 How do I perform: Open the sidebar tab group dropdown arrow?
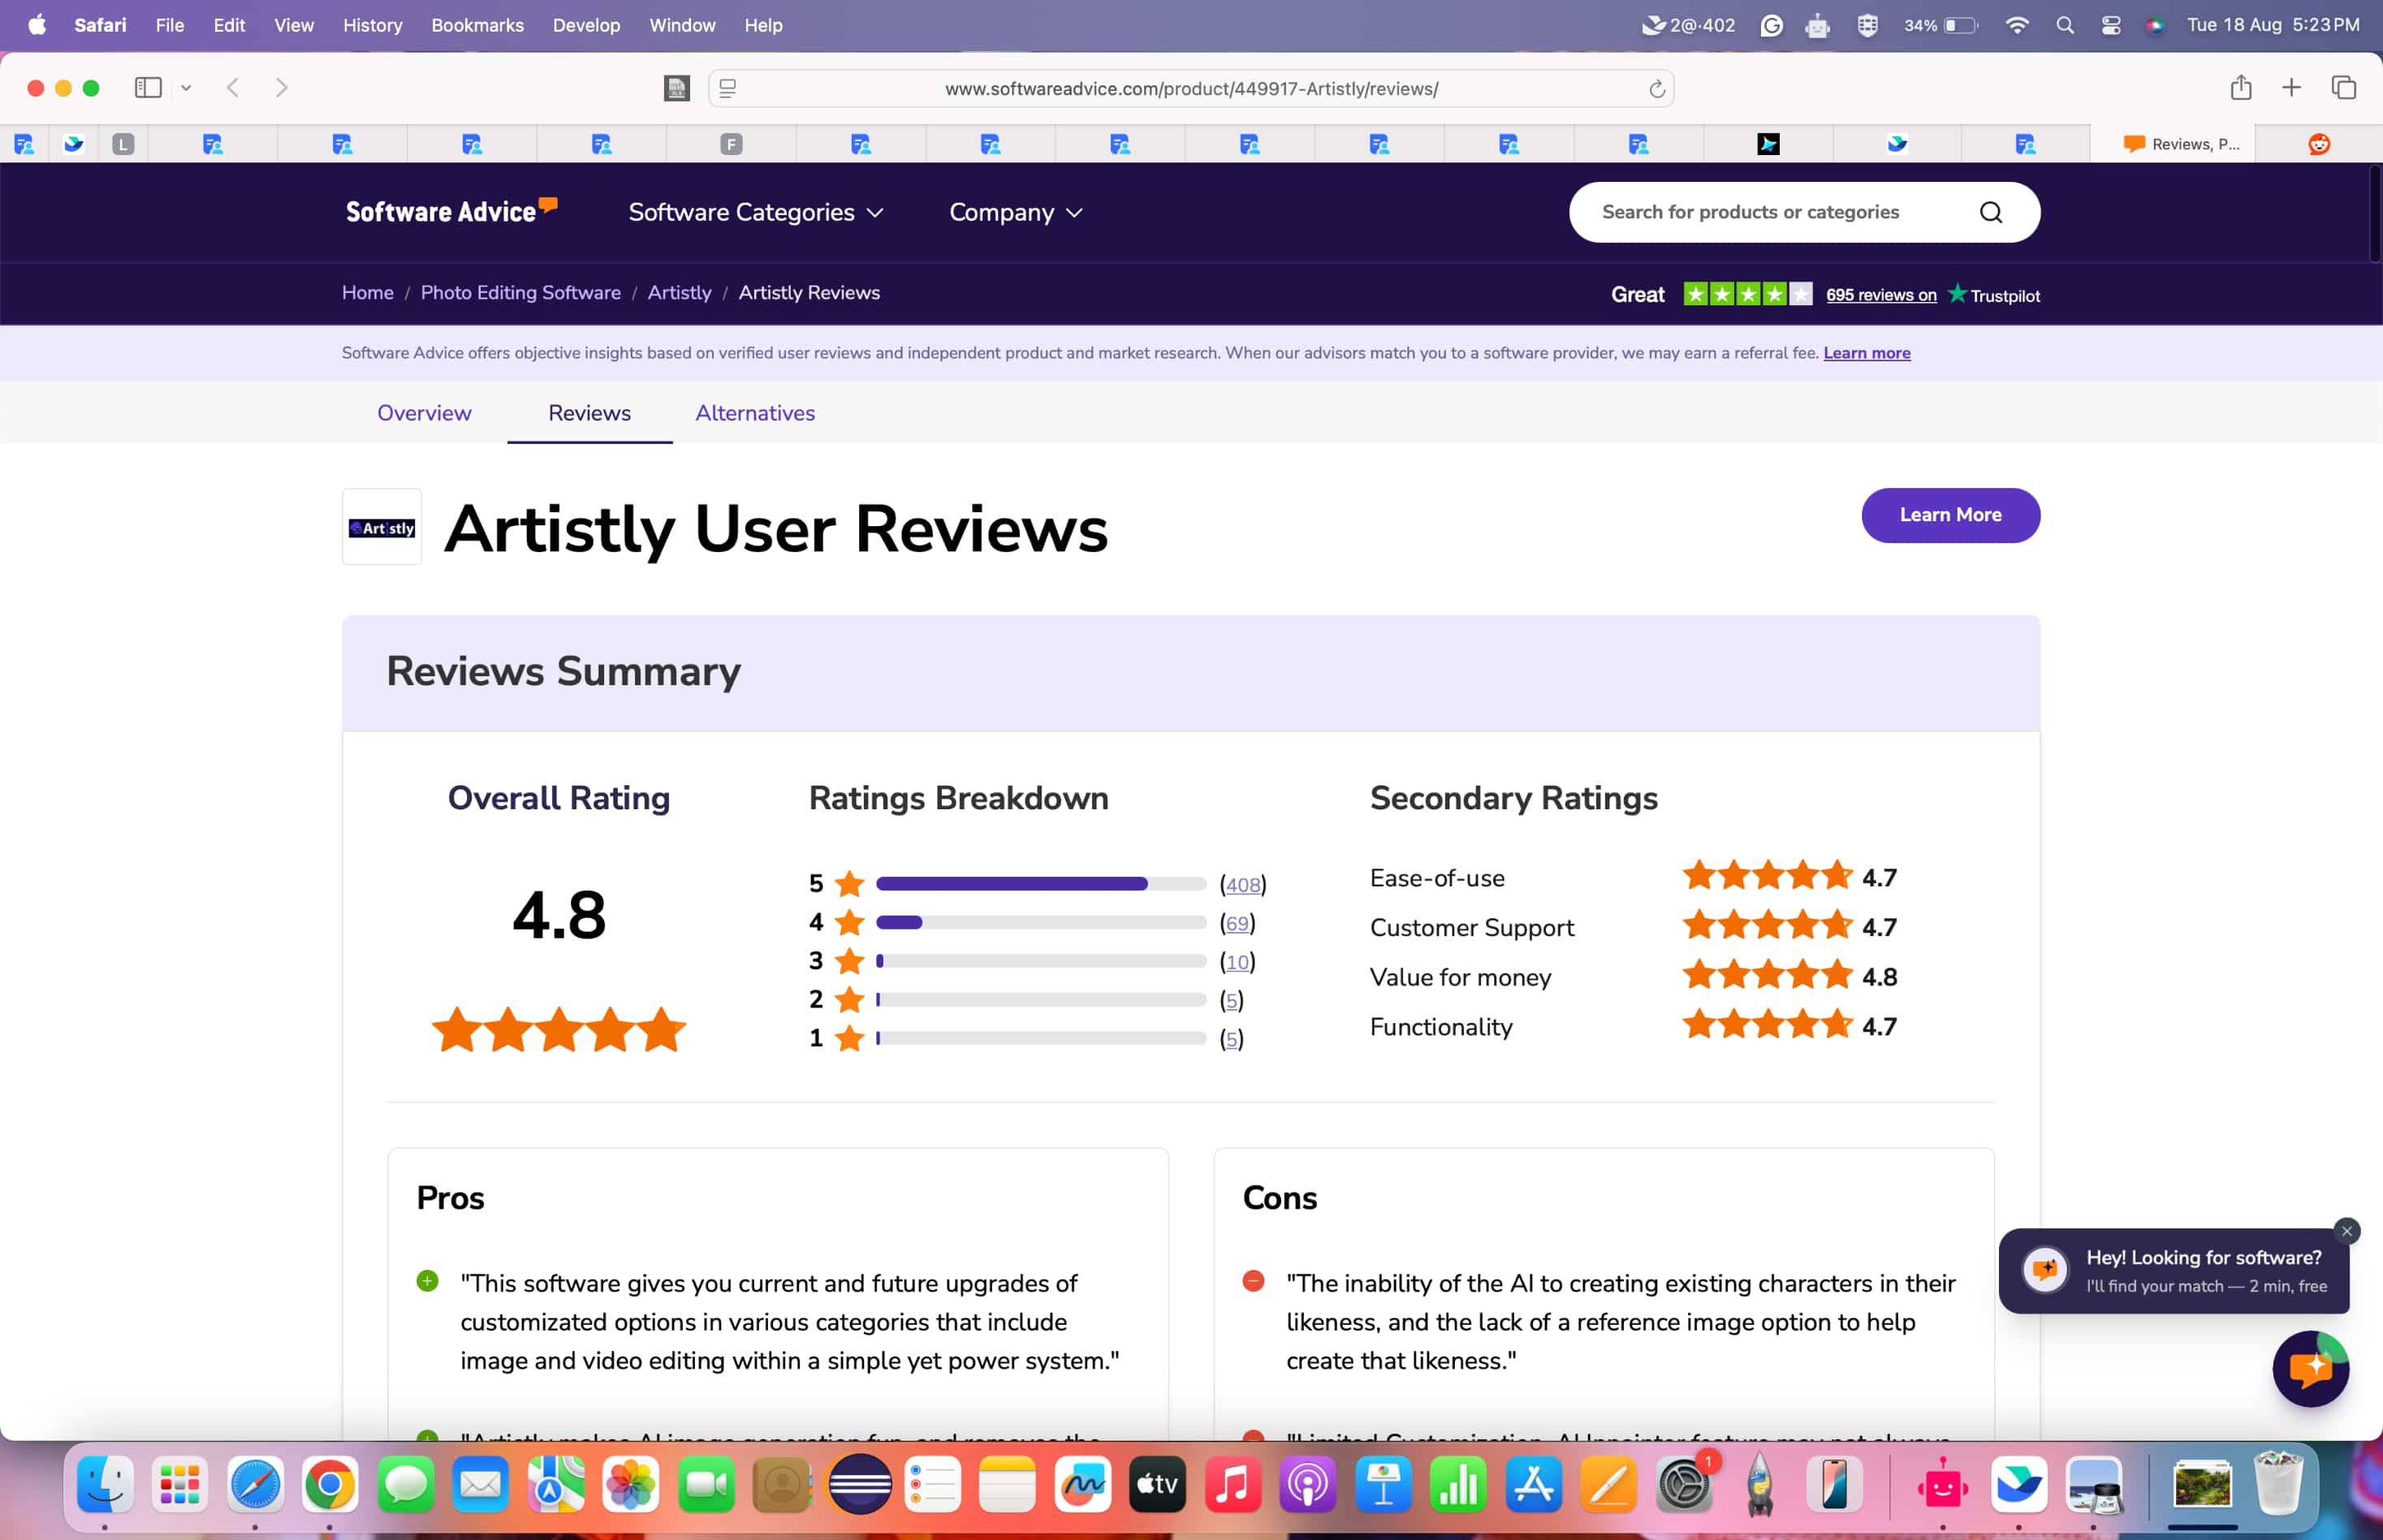(186, 88)
